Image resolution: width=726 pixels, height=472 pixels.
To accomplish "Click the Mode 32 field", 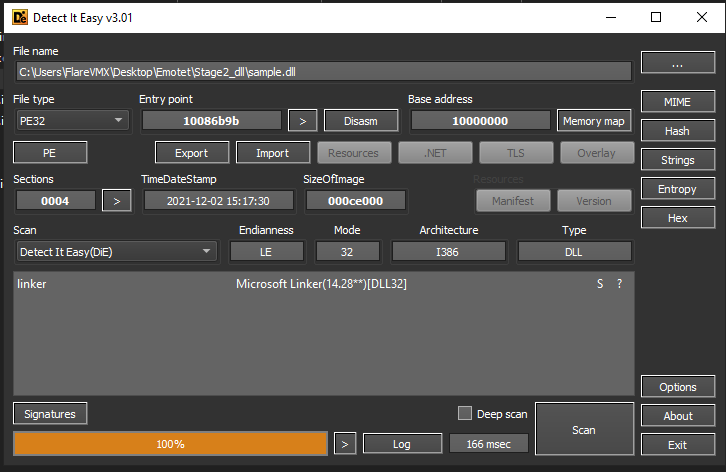I will pos(347,252).
